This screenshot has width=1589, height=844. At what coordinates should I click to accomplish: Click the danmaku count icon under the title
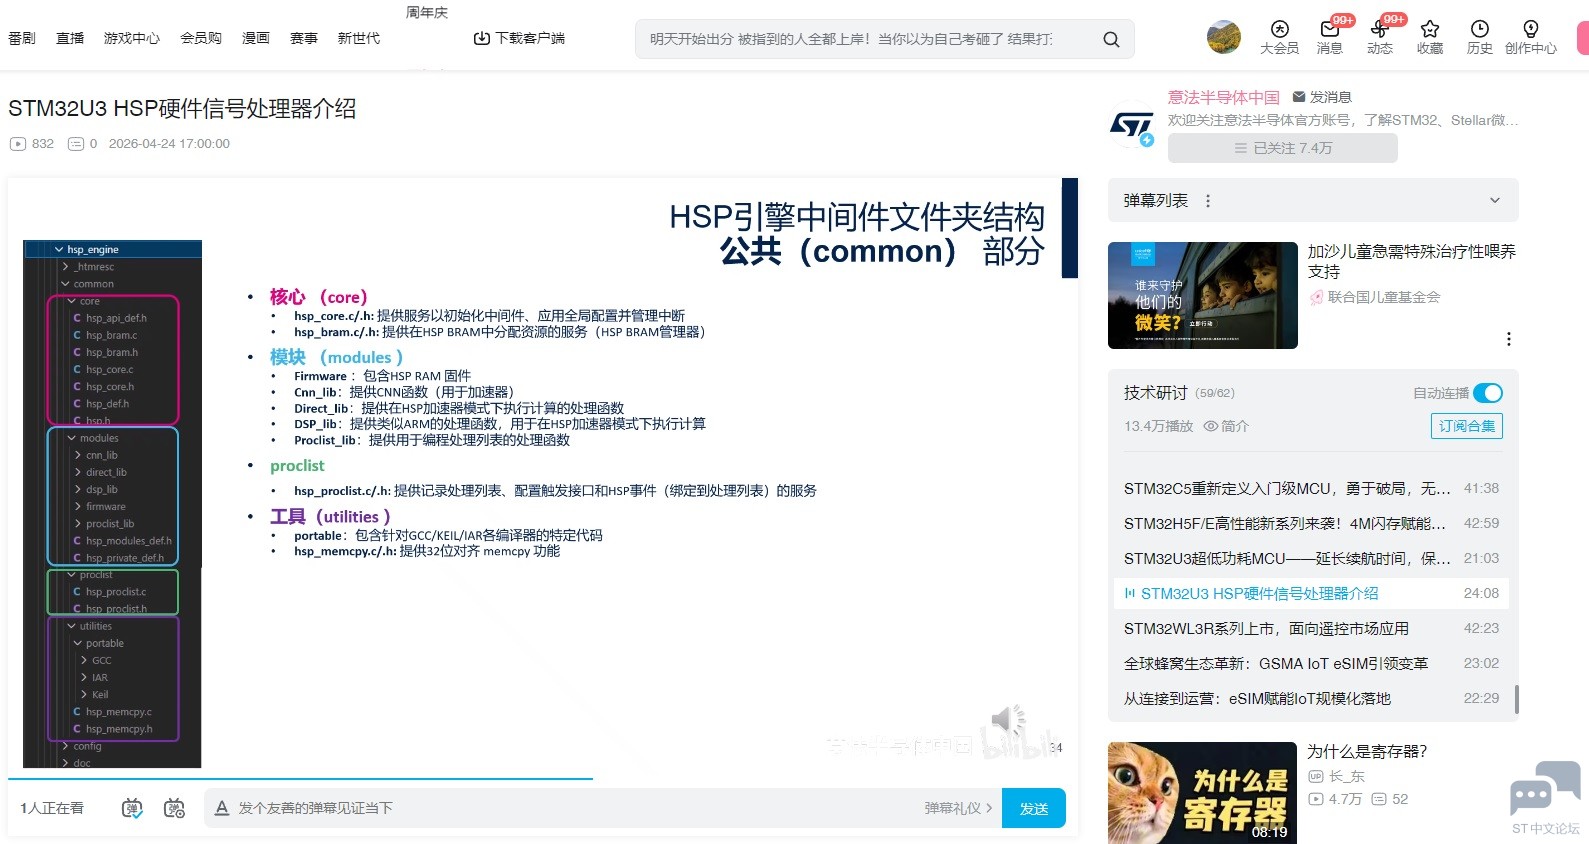(75, 144)
